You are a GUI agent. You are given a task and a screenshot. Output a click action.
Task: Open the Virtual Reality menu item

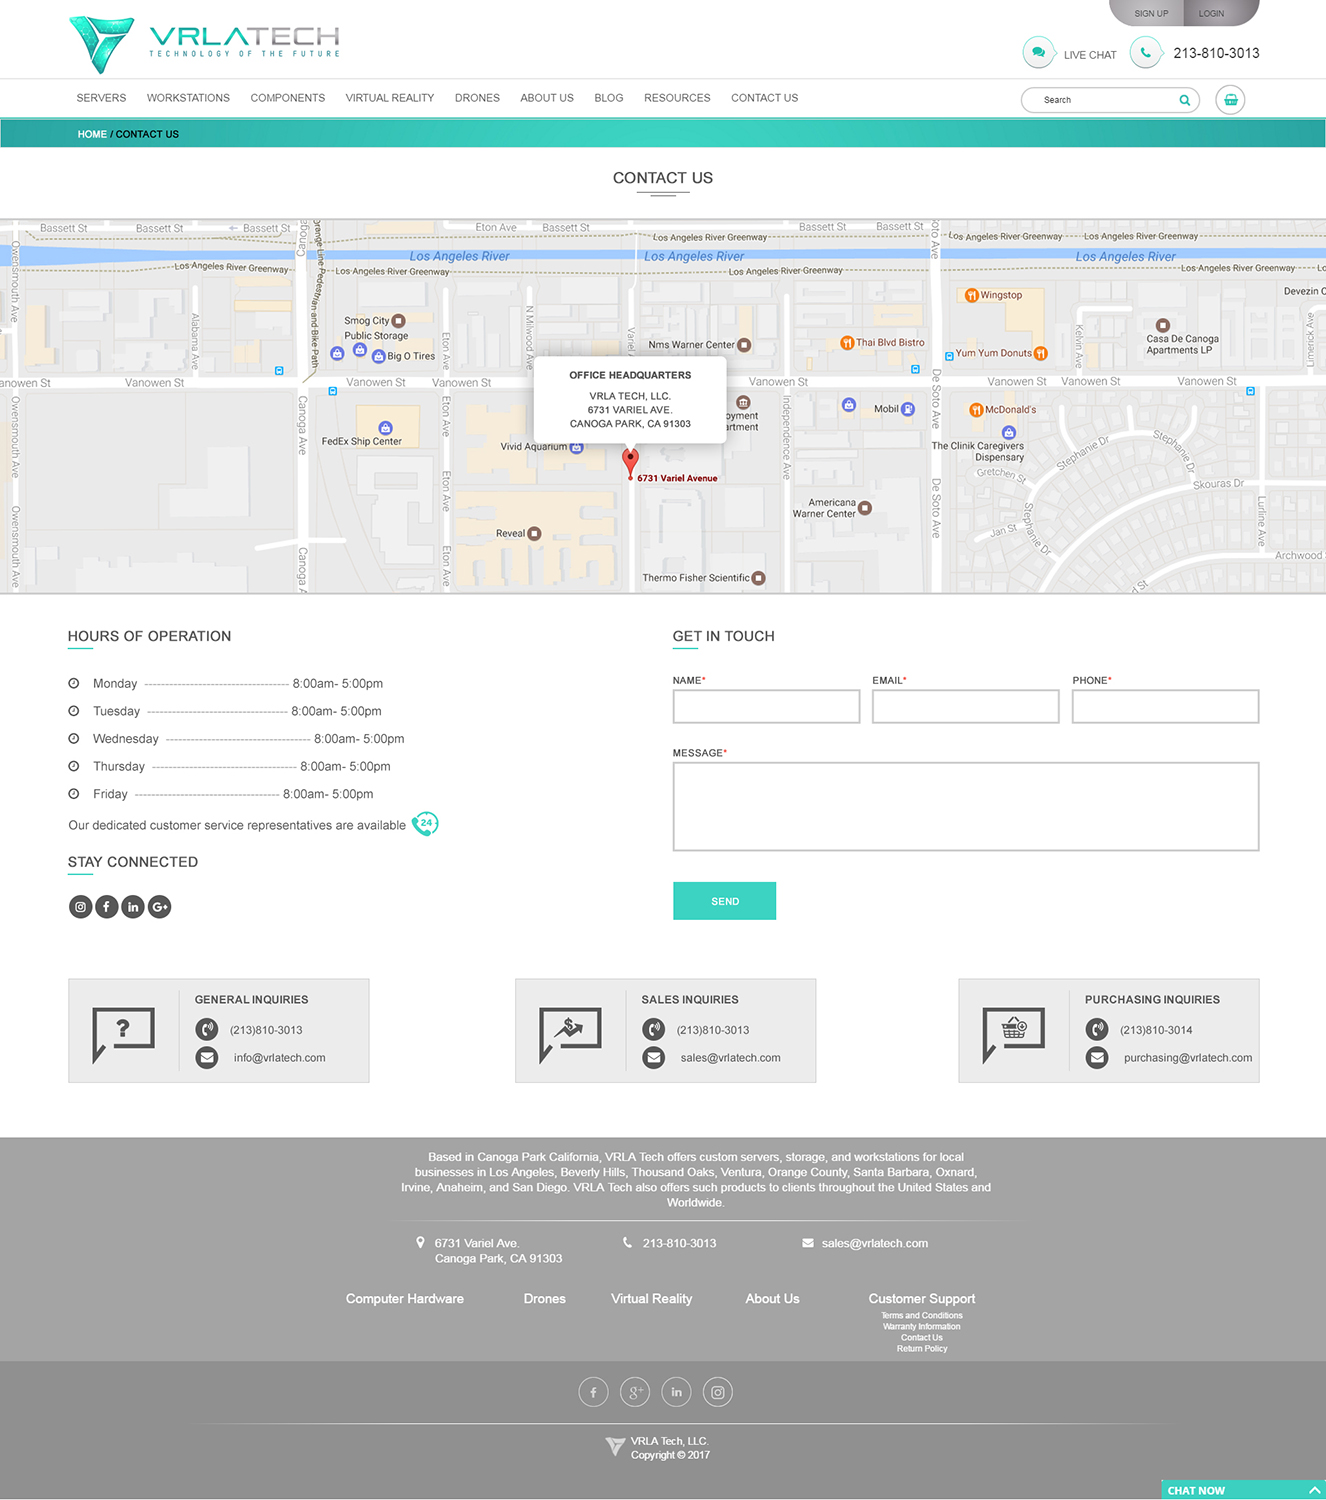(389, 98)
